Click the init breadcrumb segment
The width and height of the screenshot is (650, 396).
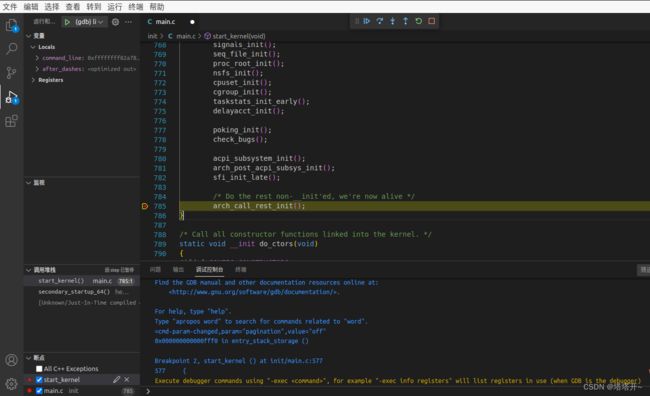[x=152, y=36]
